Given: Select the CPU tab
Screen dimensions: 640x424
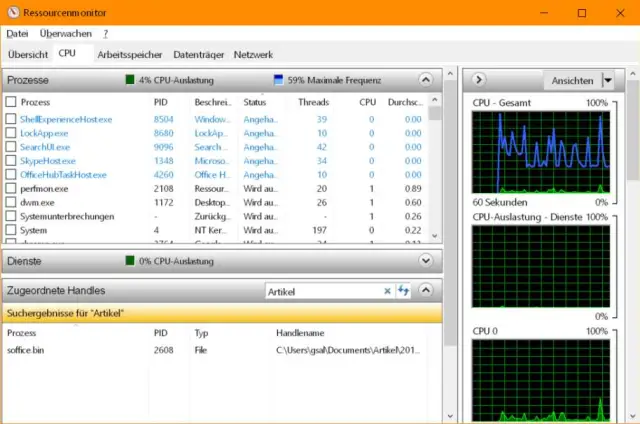Looking at the screenshot, I should click(x=67, y=53).
